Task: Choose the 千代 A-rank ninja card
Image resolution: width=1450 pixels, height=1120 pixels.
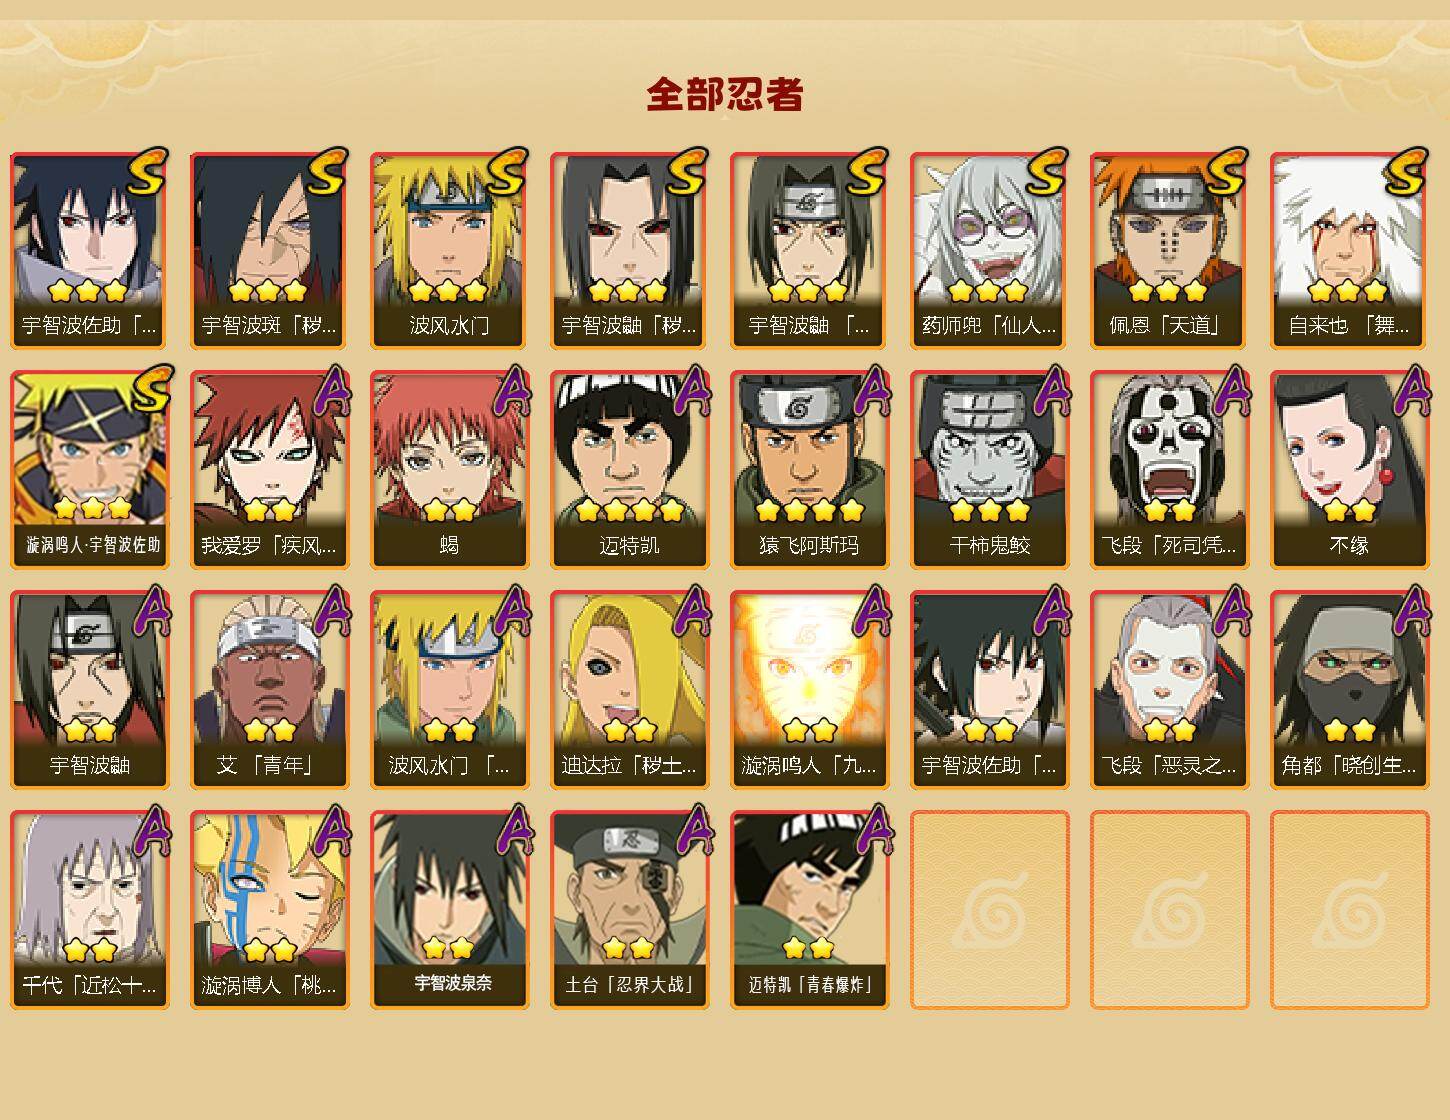Action: 89,910
